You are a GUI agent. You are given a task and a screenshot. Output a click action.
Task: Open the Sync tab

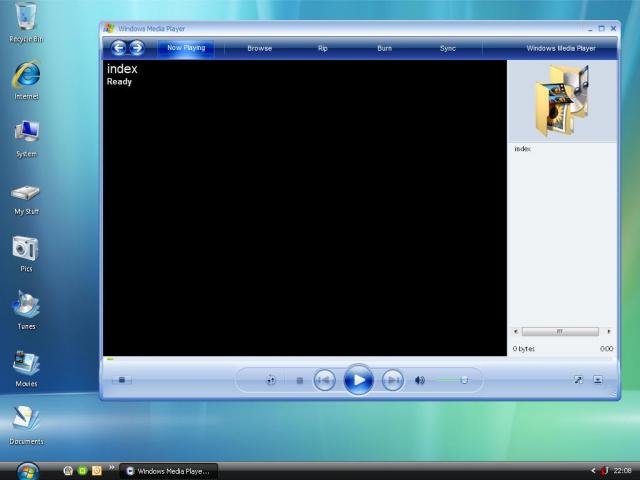coord(448,48)
